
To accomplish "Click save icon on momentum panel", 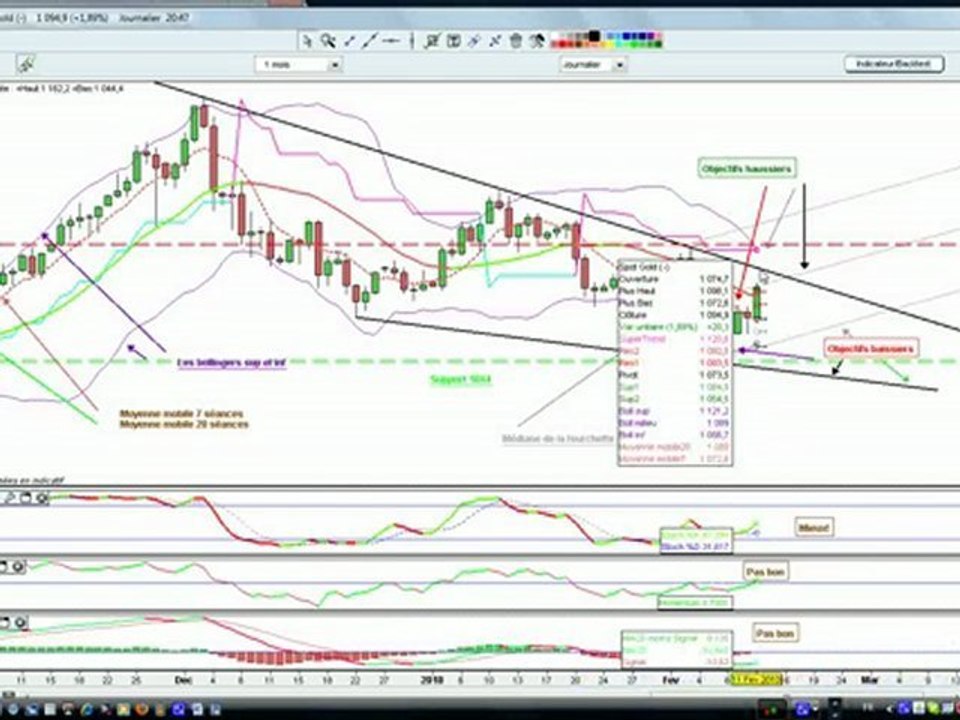I will 3,566.
